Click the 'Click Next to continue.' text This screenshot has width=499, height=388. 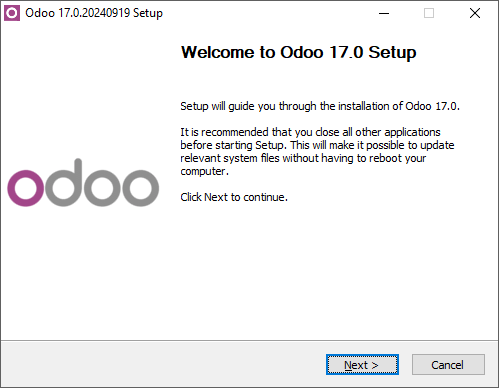234,197
